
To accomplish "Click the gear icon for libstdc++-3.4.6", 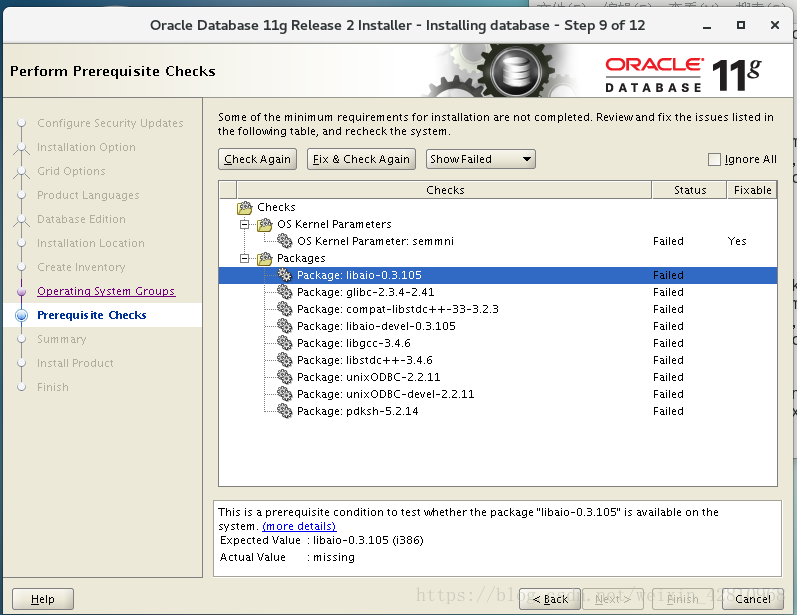I will (x=285, y=360).
